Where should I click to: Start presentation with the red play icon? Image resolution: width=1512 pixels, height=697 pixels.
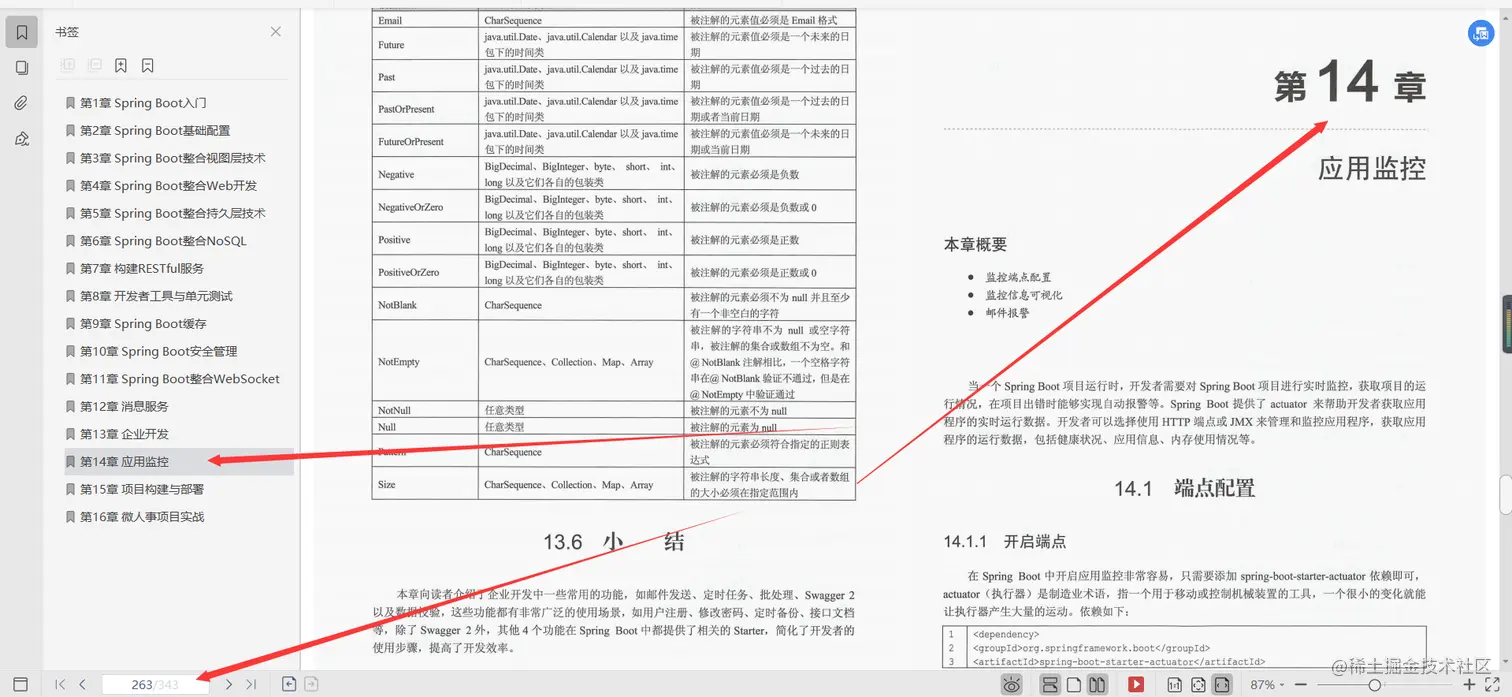pos(1134,685)
